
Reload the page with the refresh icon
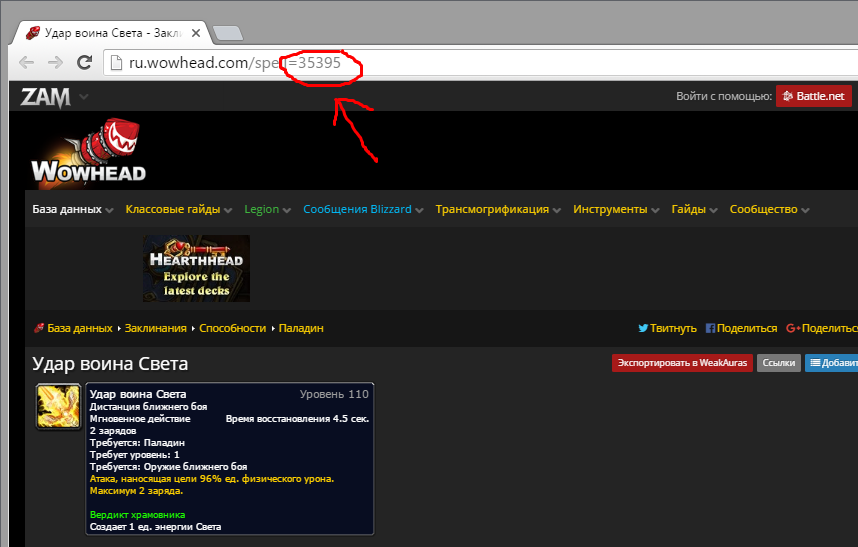coord(84,62)
